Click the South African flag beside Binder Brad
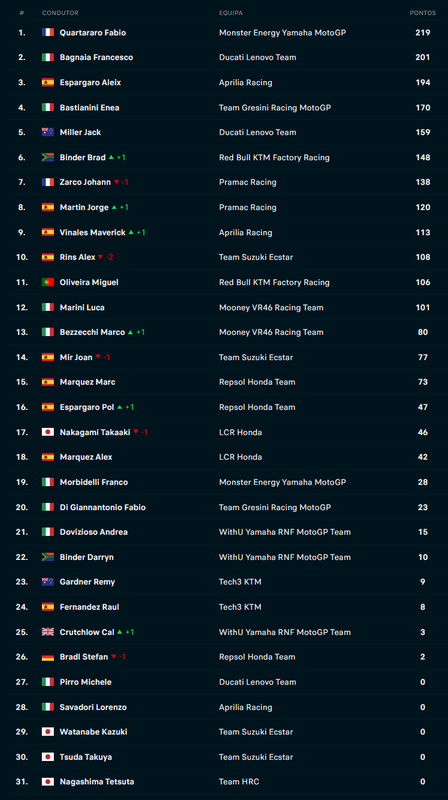The image size is (448, 800). point(47,157)
